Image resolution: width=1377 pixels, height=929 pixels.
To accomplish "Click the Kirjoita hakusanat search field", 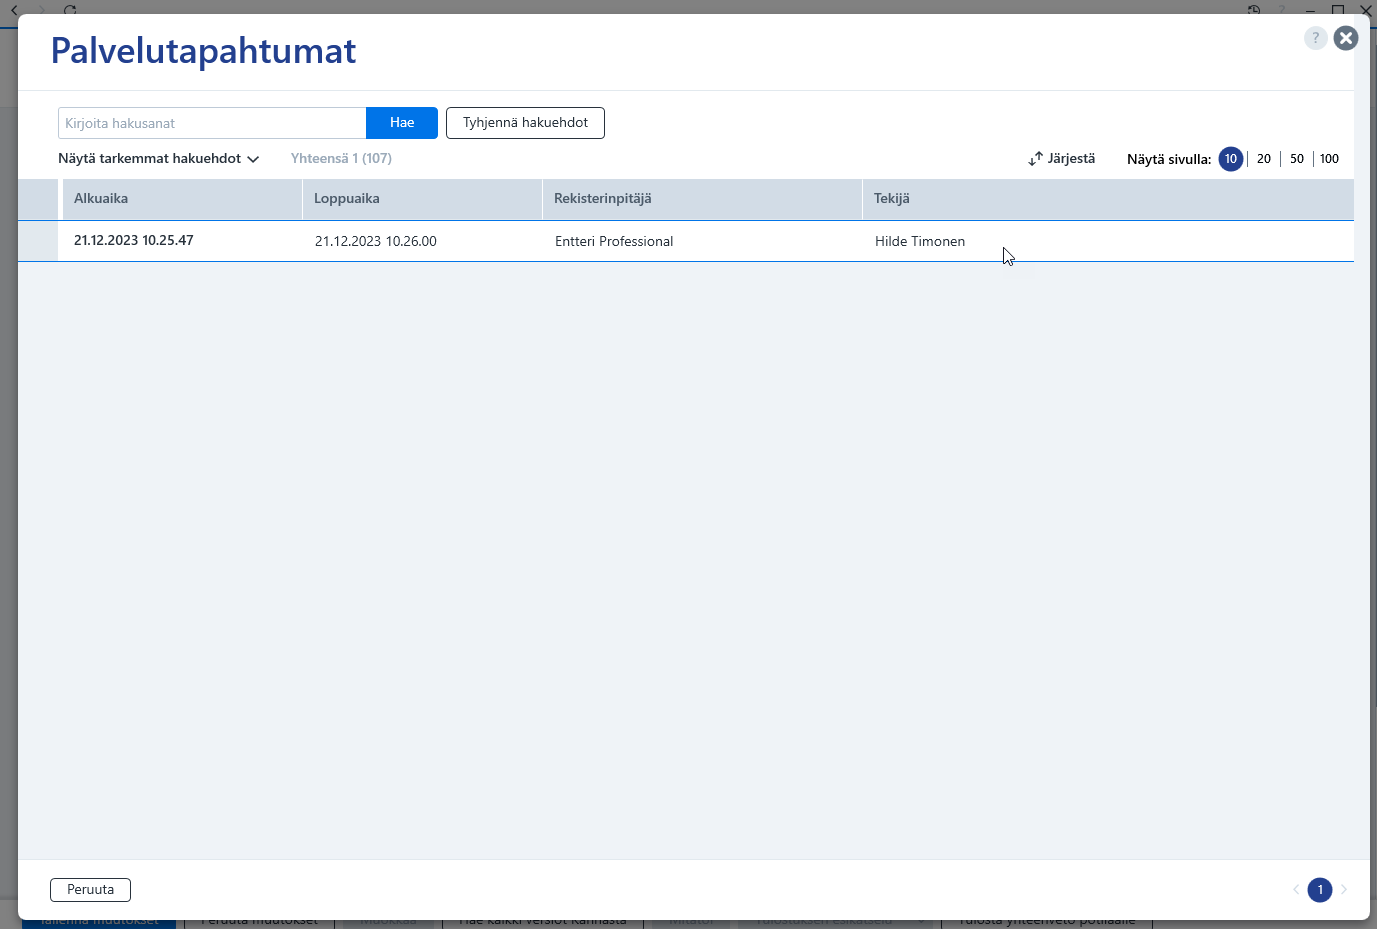I will (212, 123).
